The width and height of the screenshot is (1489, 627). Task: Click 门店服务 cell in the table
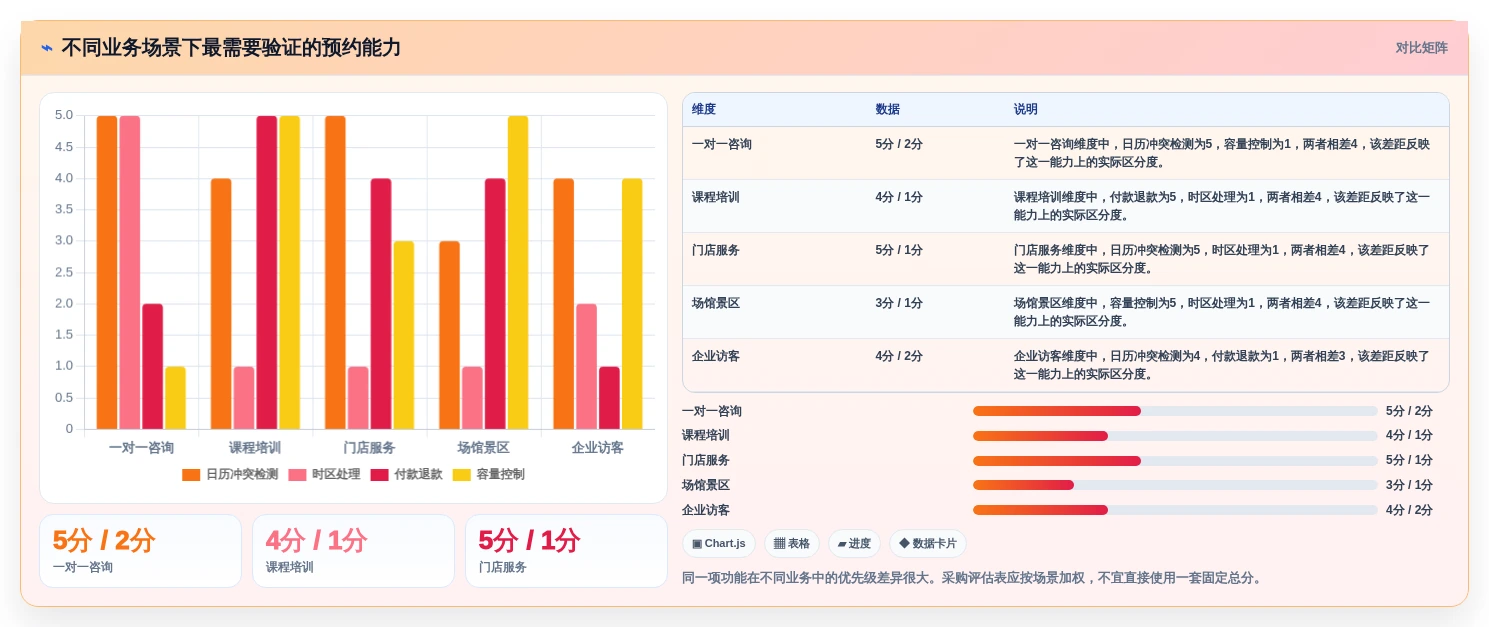click(x=716, y=250)
